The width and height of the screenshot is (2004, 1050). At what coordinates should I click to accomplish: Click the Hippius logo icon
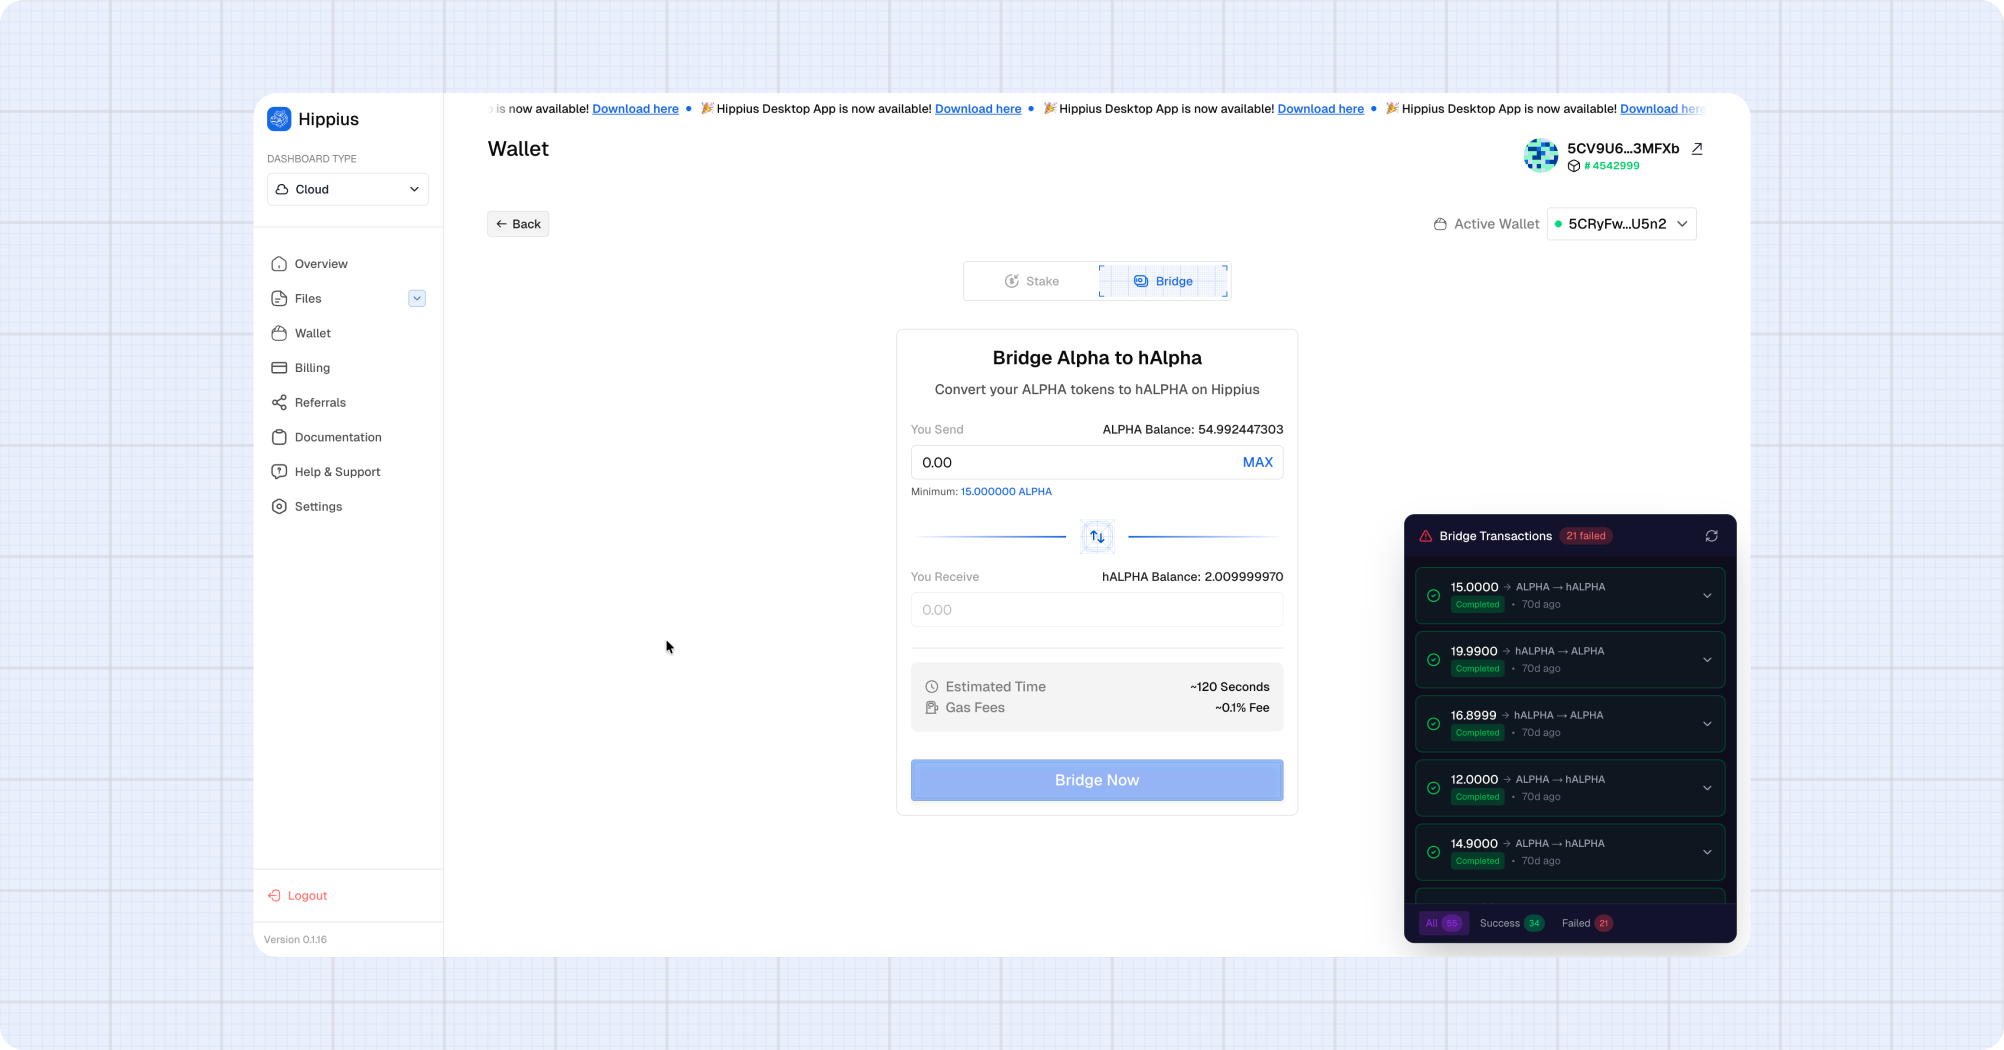pyautogui.click(x=279, y=119)
